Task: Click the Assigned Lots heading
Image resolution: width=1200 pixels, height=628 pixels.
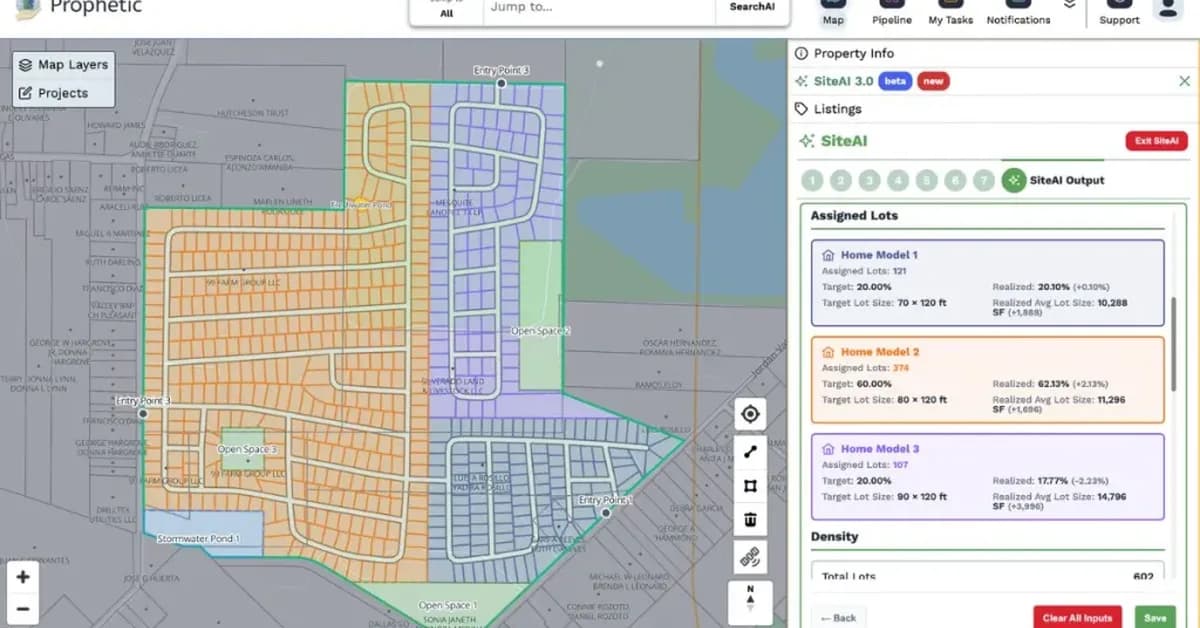Action: pos(854,215)
